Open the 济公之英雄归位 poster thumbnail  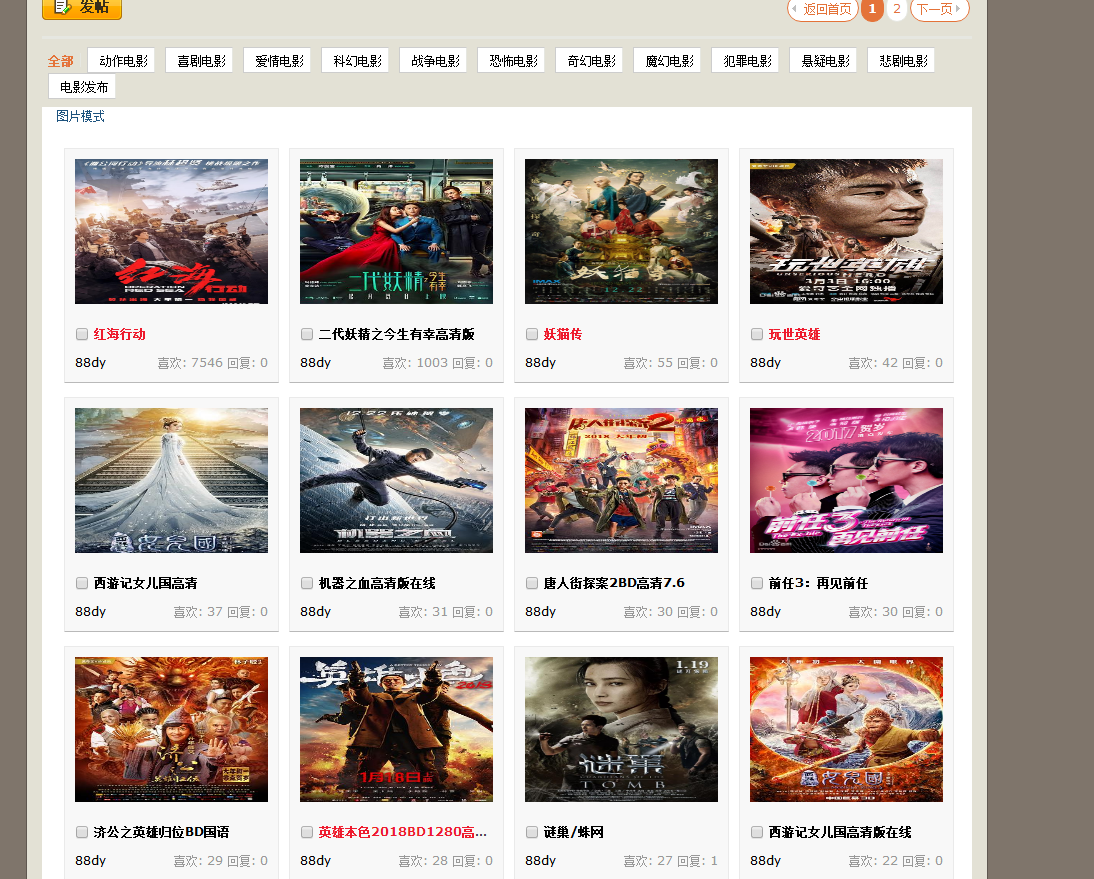point(172,730)
